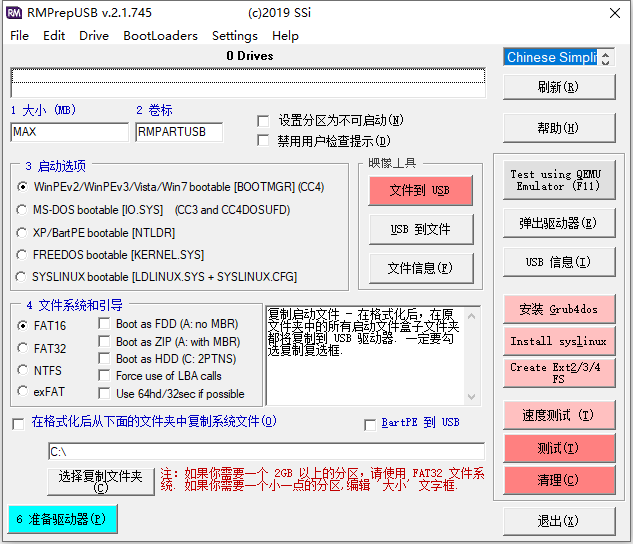This screenshot has height=544, width=633.
Task: Open the BootLoaders menu
Action: [x=160, y=36]
